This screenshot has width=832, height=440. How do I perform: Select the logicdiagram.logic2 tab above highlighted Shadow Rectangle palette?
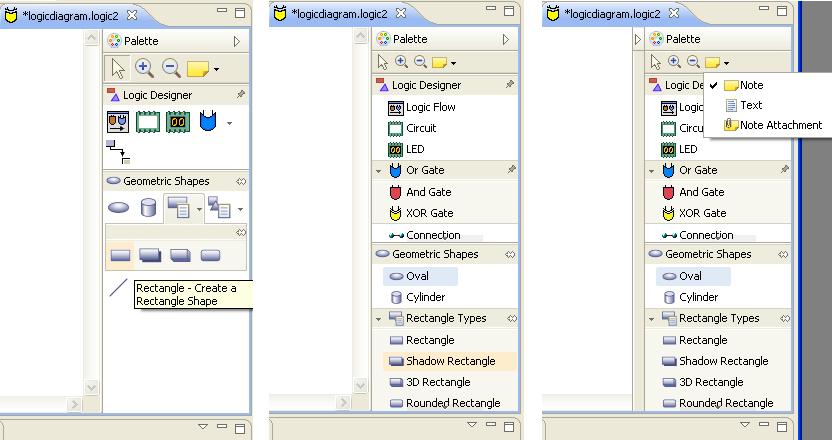point(340,13)
